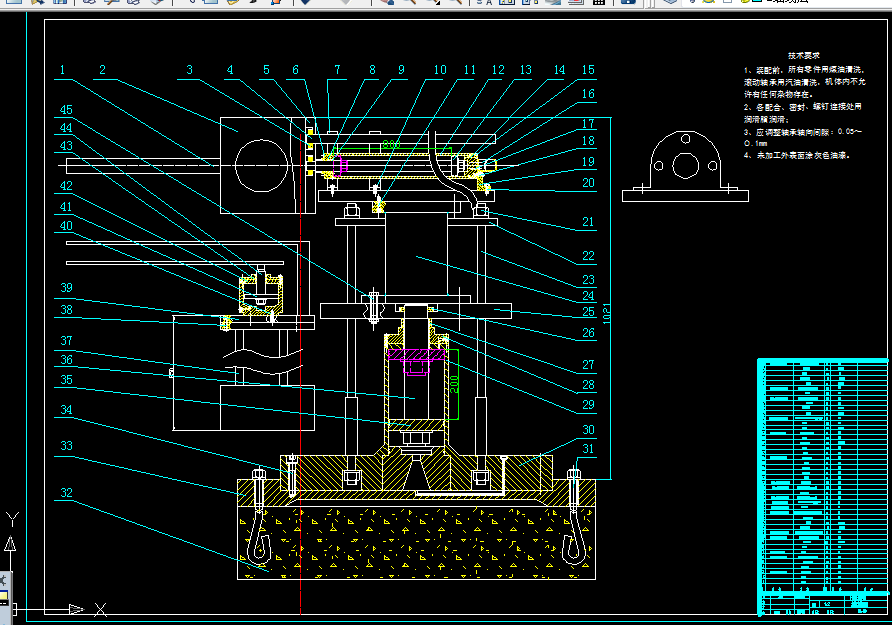This screenshot has width=892, height=625.
Task: Select part number label 31
Action: tap(587, 448)
